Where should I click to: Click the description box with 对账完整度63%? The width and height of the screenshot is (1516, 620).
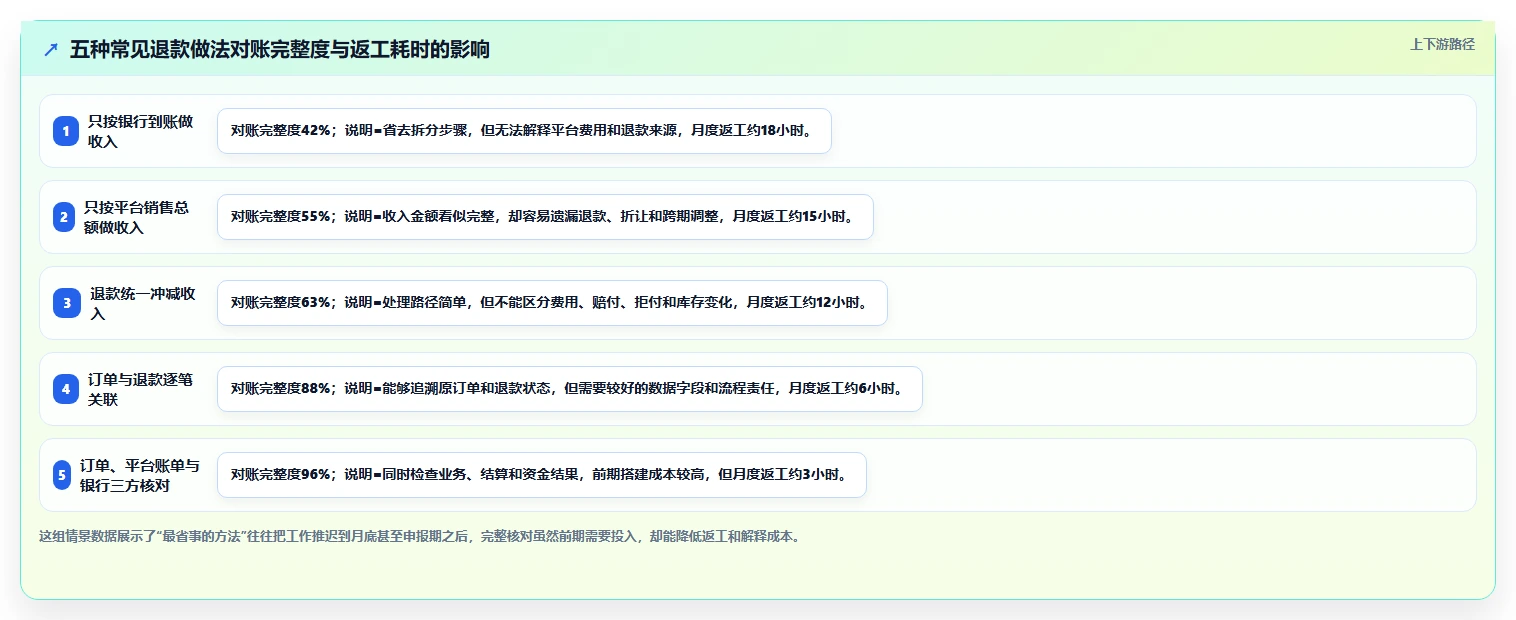click(x=552, y=303)
